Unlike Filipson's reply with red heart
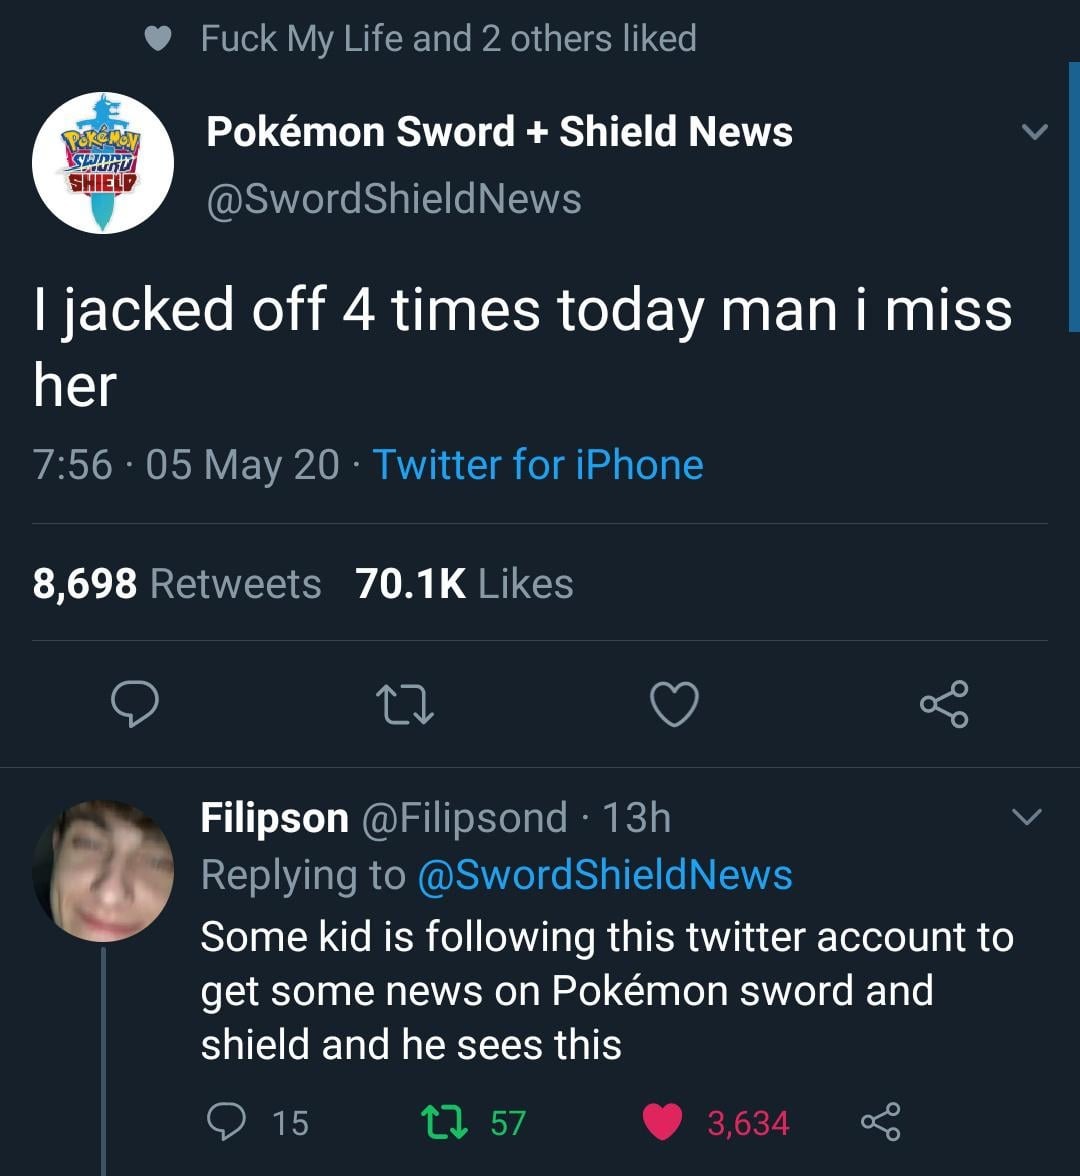Image resolution: width=1080 pixels, height=1176 pixels. tap(661, 1122)
